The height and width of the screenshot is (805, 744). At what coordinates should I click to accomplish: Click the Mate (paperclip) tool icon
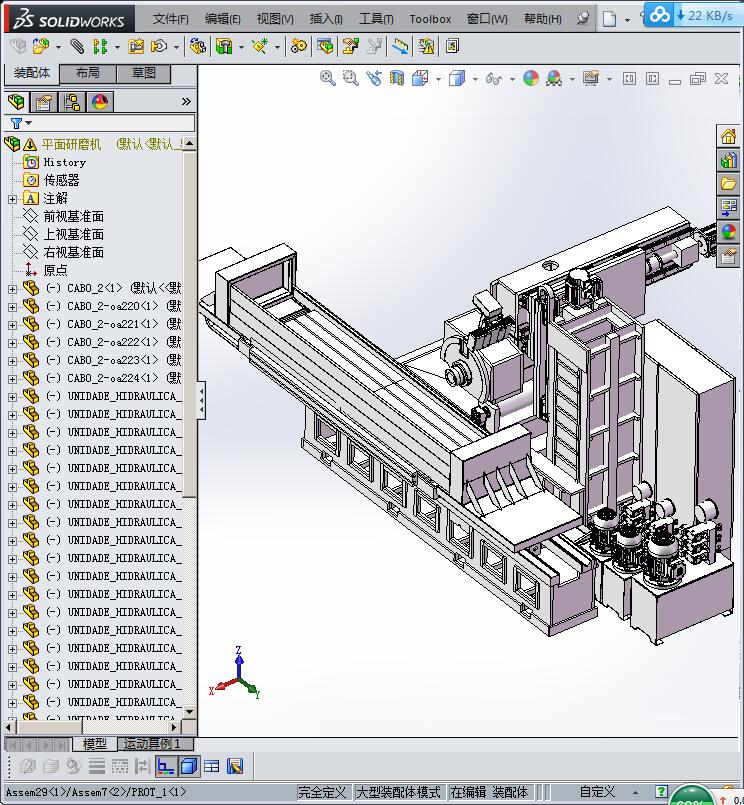[77, 47]
